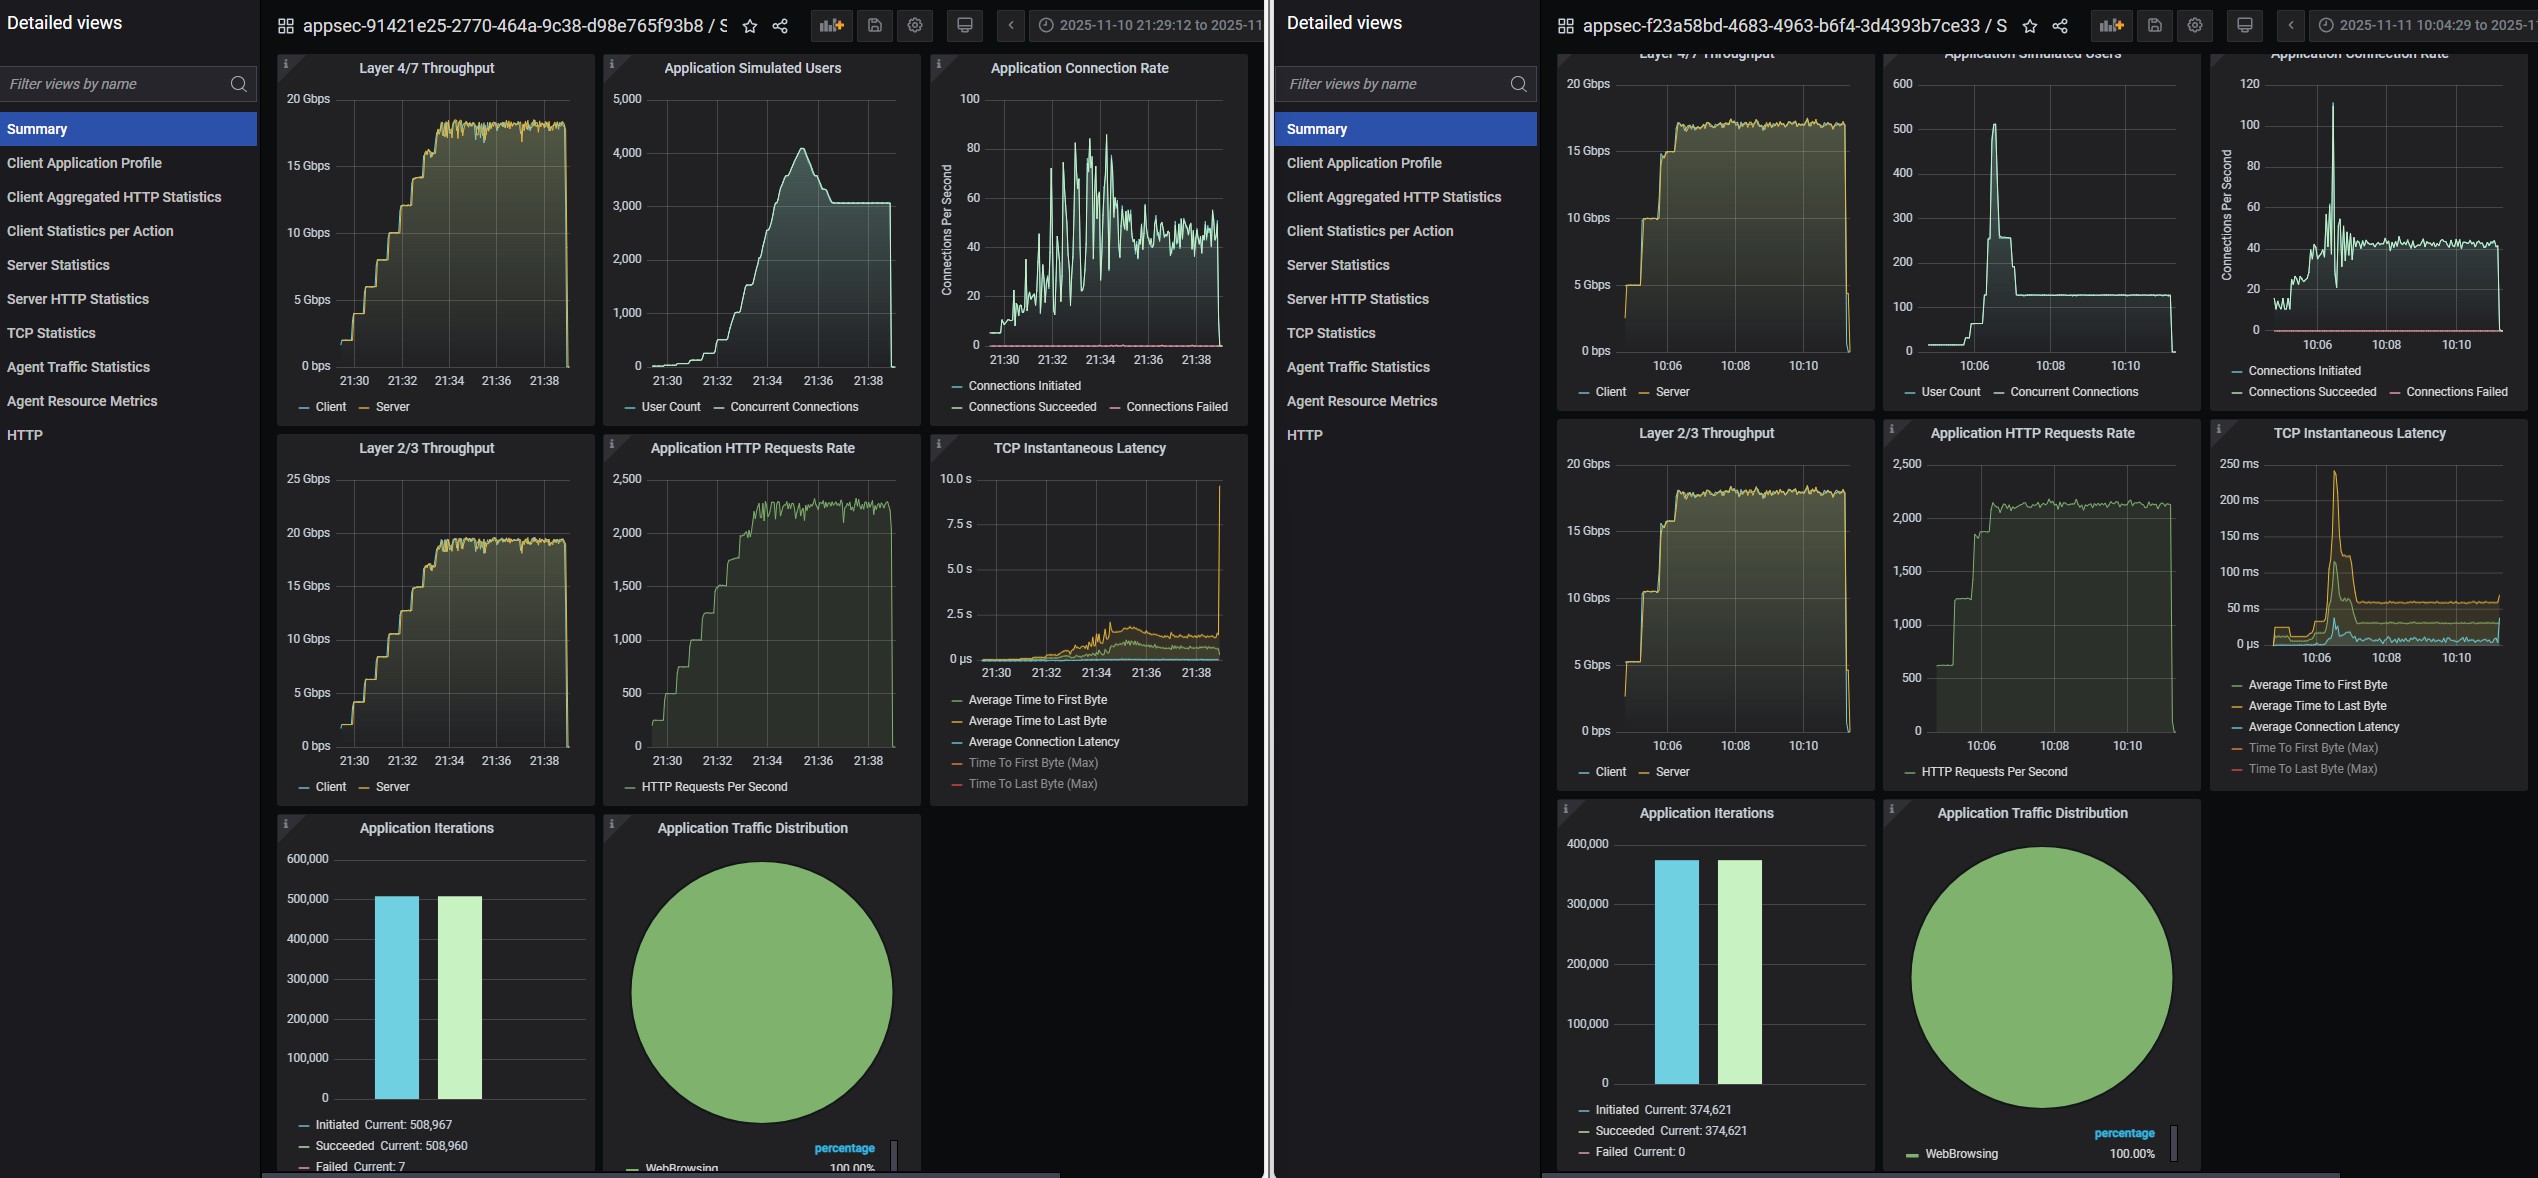Cycle view mode monitor icon in left dashboard

pos(964,26)
